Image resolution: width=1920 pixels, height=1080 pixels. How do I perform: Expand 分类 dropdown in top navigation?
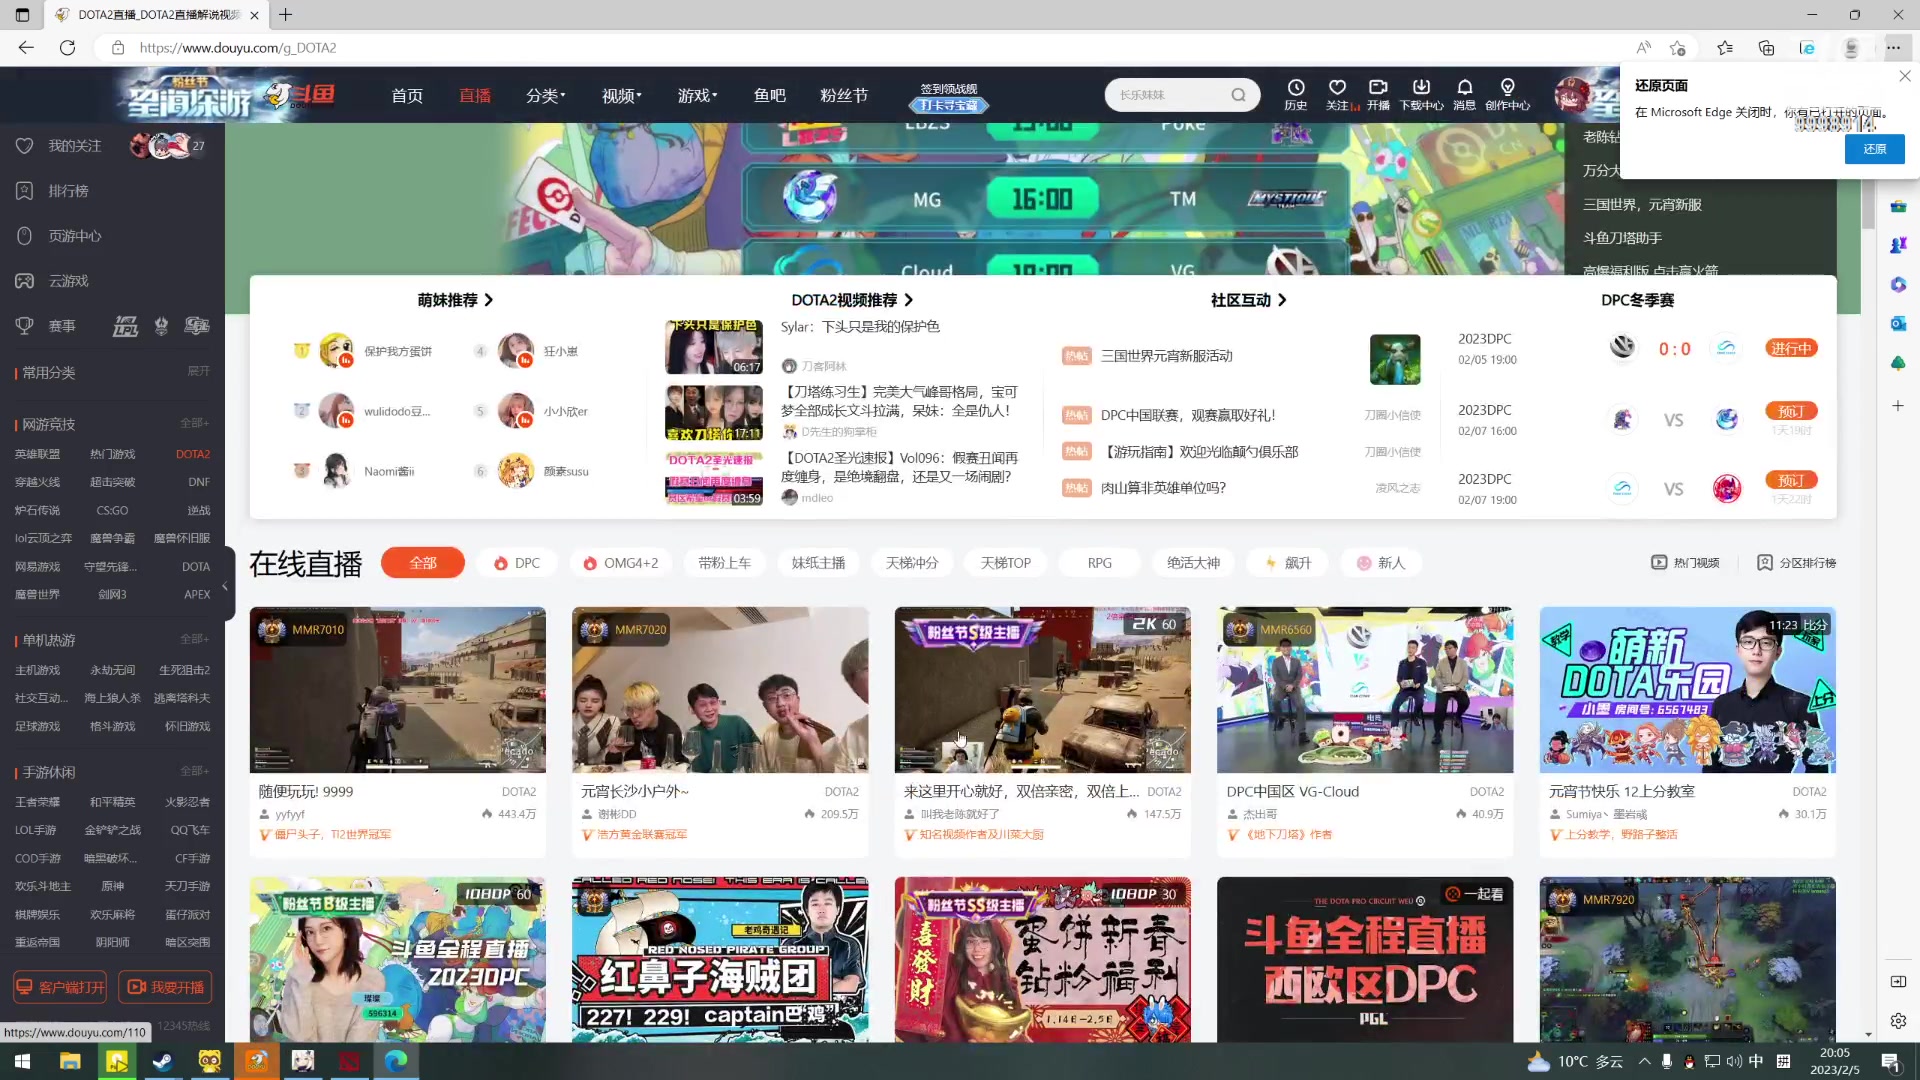545,95
